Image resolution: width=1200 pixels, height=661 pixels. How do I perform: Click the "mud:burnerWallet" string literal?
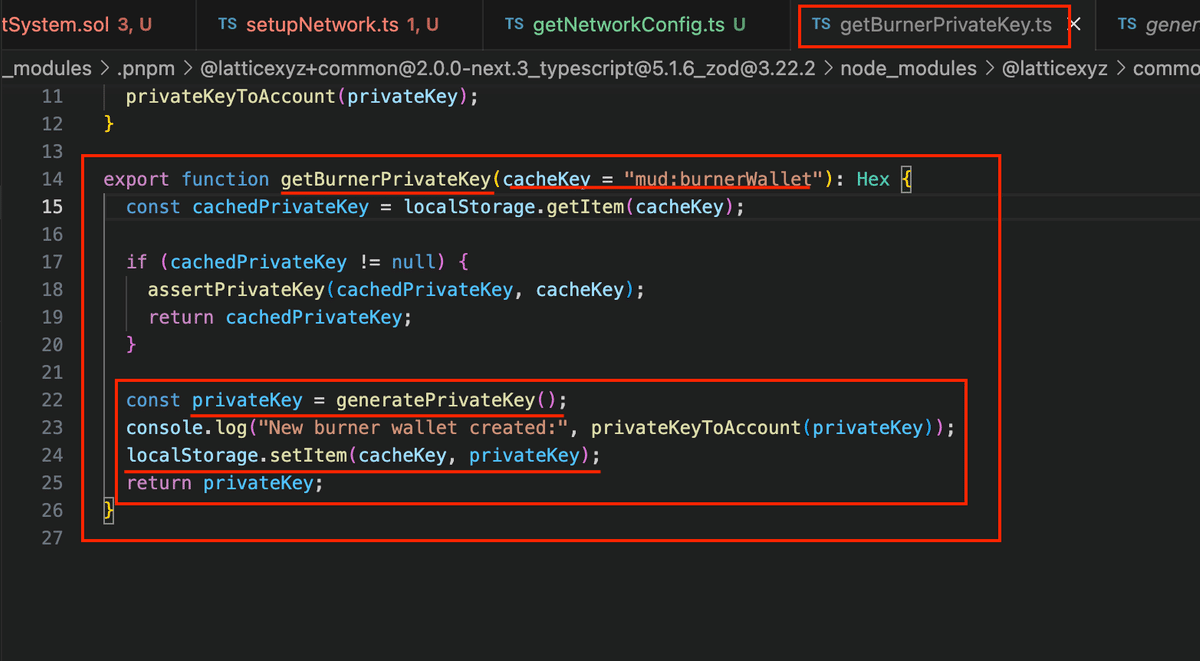click(x=723, y=180)
